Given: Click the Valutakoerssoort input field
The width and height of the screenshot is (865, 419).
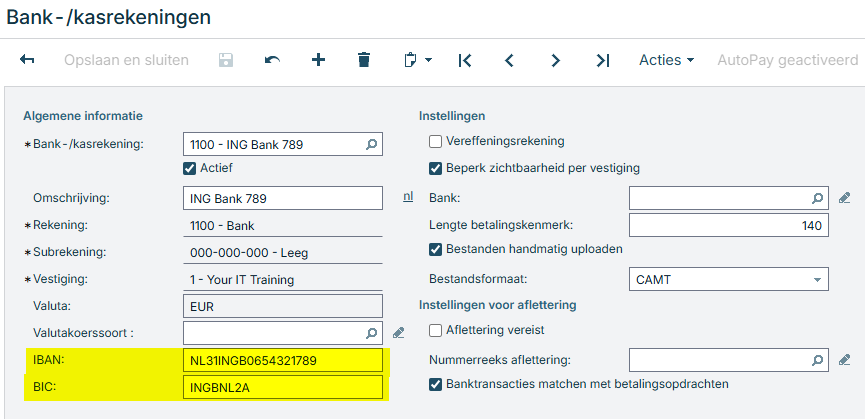Looking at the screenshot, I should click(x=282, y=333).
